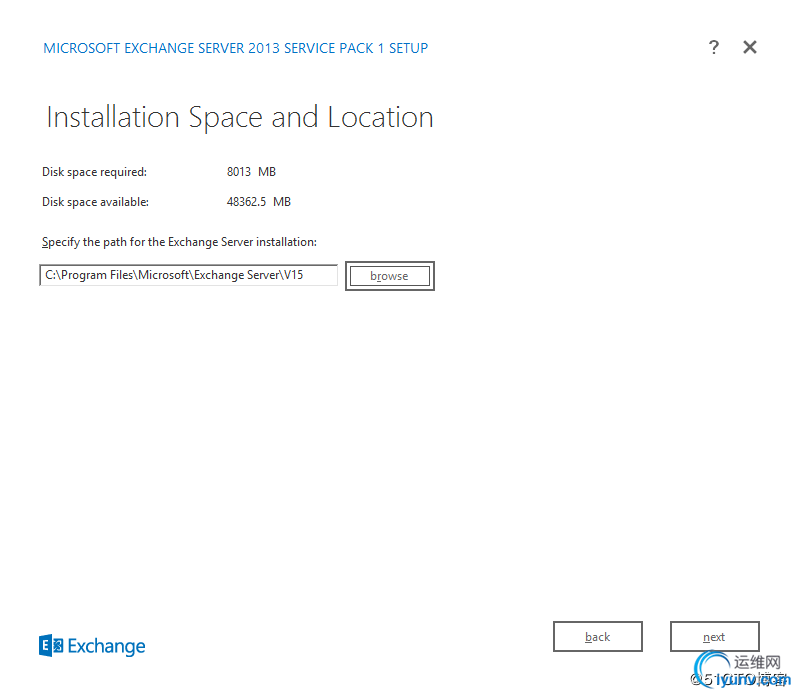Click 'Specify the path for the Exchange Server installation:' label

coord(179,242)
